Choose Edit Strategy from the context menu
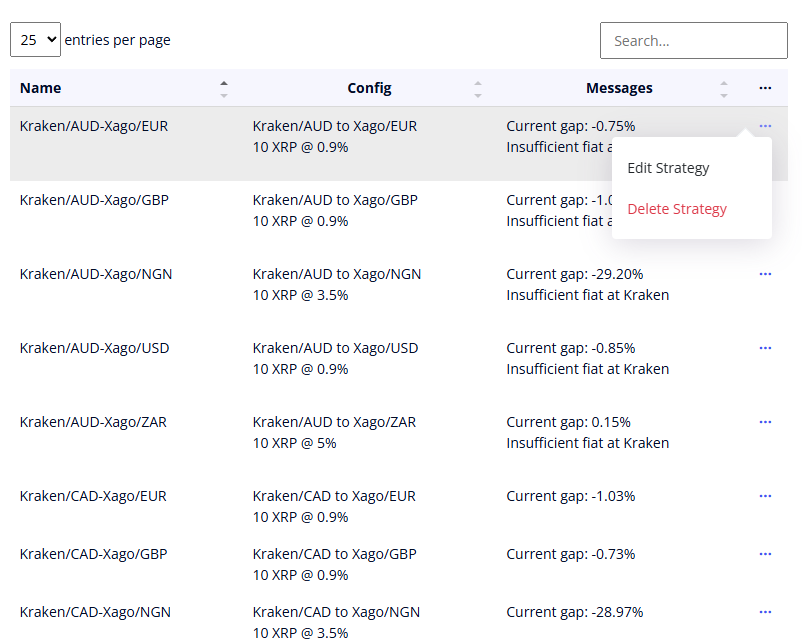The image size is (802, 640). tap(668, 168)
